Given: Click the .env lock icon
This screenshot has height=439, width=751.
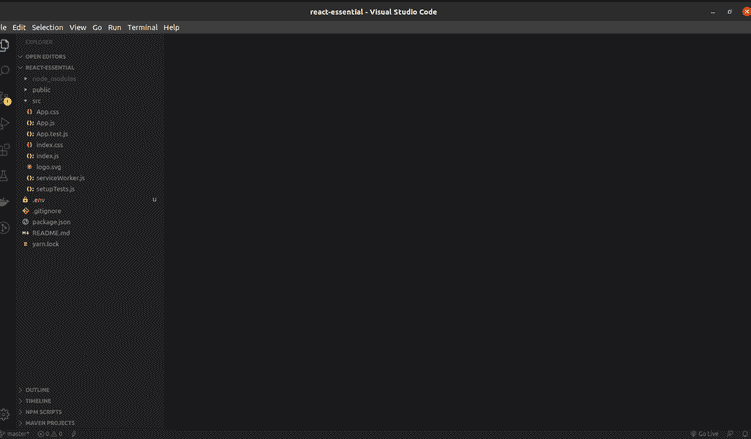Looking at the screenshot, I should click(25, 200).
